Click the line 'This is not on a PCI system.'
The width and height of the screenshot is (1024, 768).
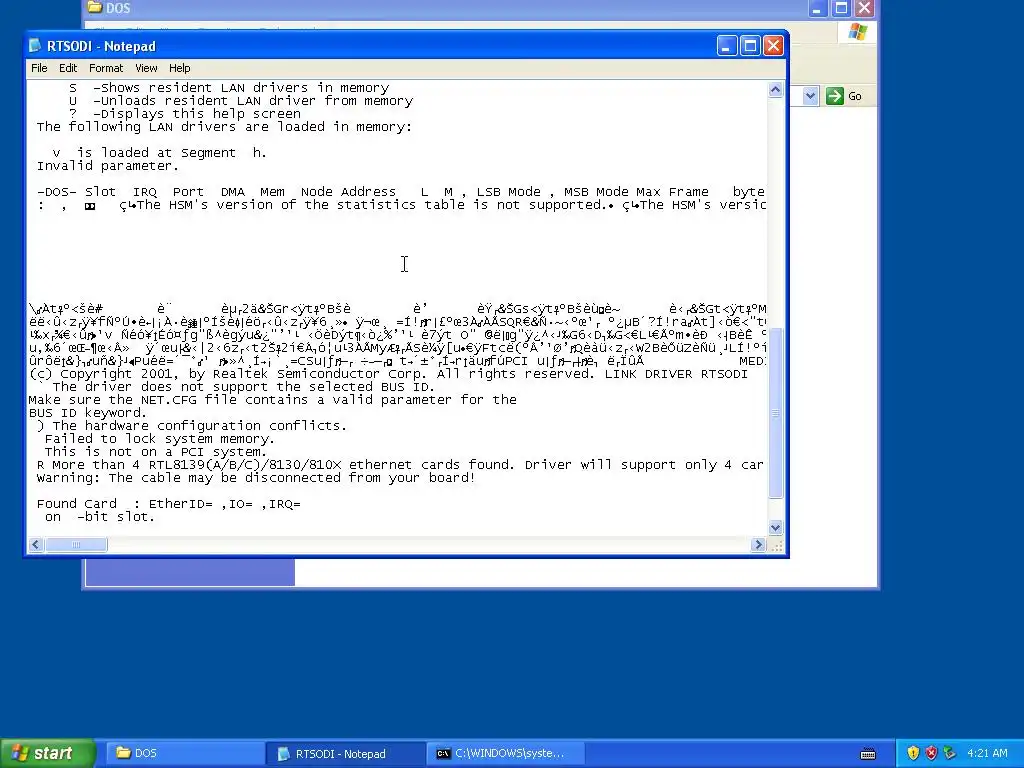155,452
